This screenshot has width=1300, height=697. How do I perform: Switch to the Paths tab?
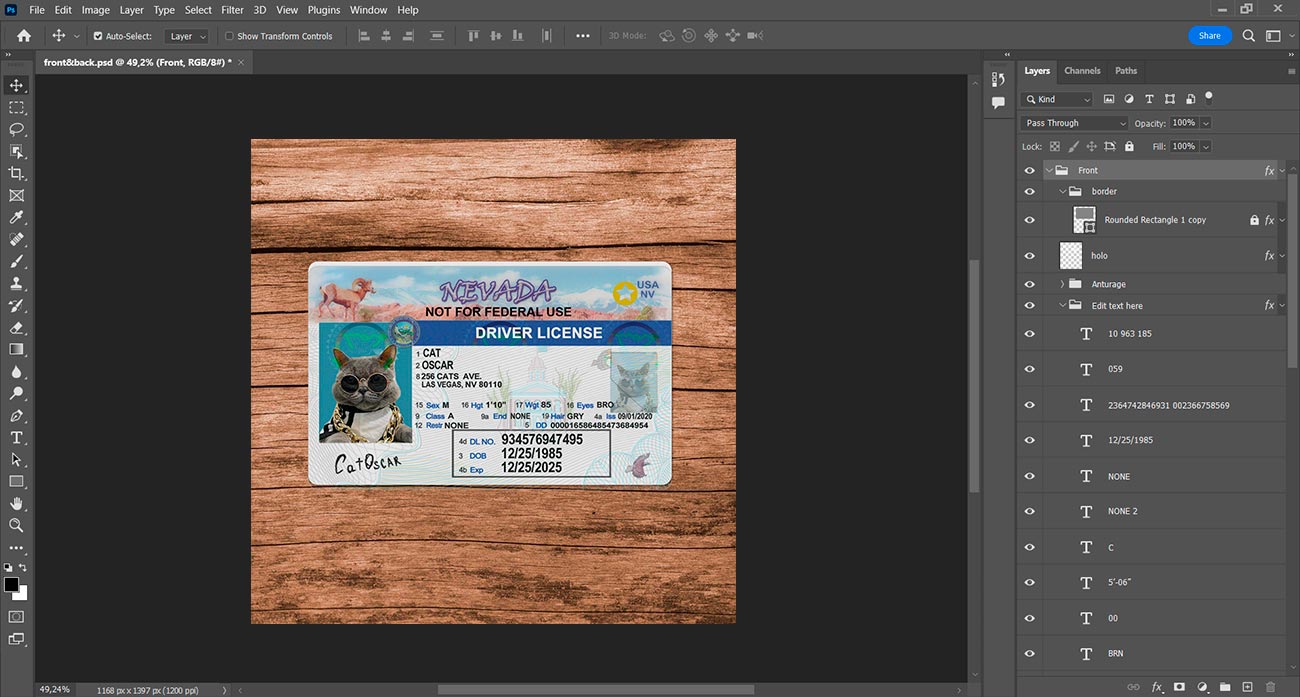[1126, 71]
